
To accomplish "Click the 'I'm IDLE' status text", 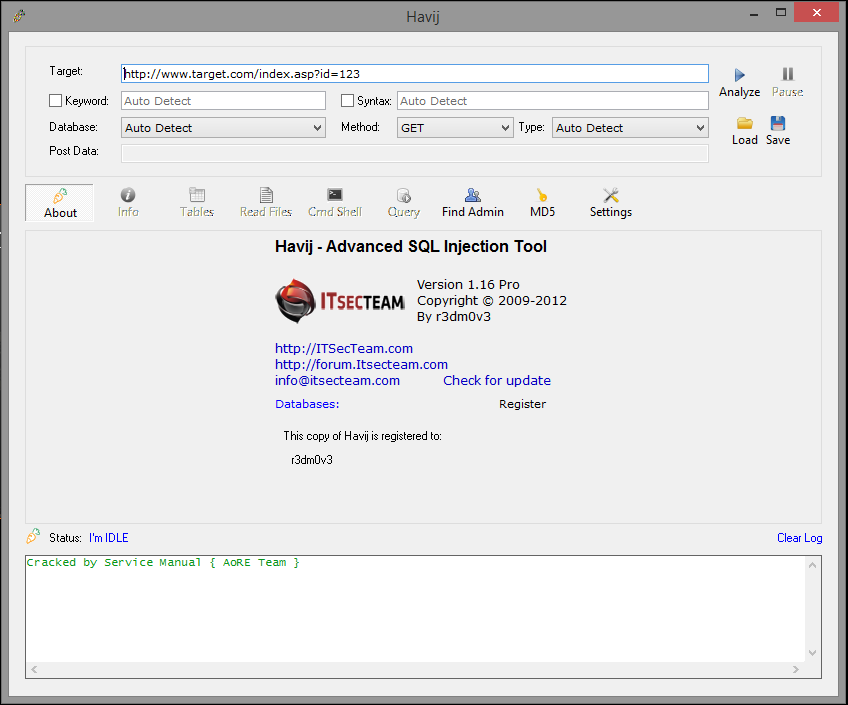I will pyautogui.click(x=109, y=538).
